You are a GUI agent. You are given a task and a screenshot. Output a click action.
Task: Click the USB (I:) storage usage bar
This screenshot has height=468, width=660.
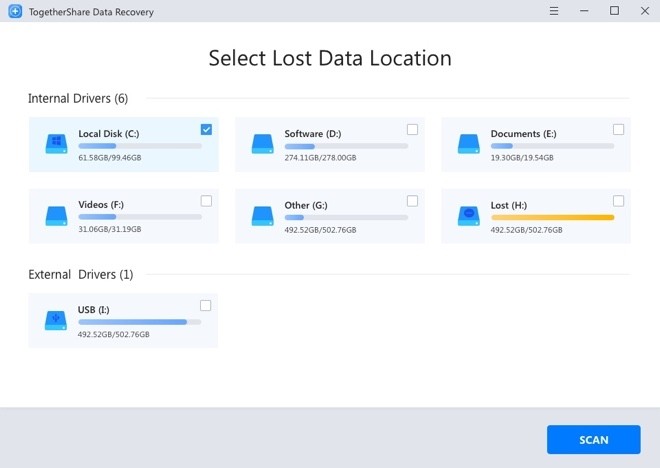[139, 322]
